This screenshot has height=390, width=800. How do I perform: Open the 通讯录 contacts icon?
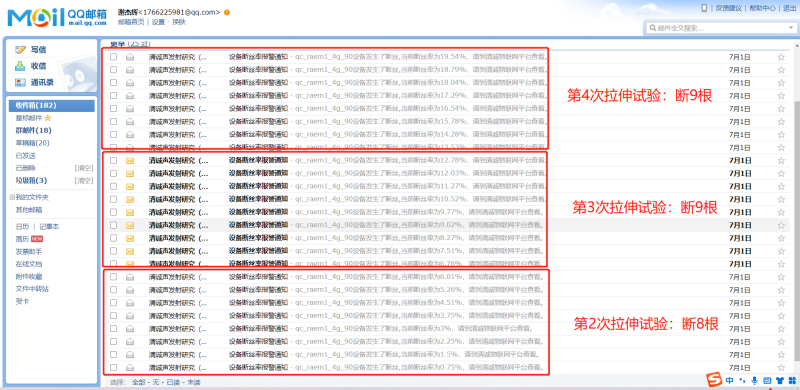point(20,82)
